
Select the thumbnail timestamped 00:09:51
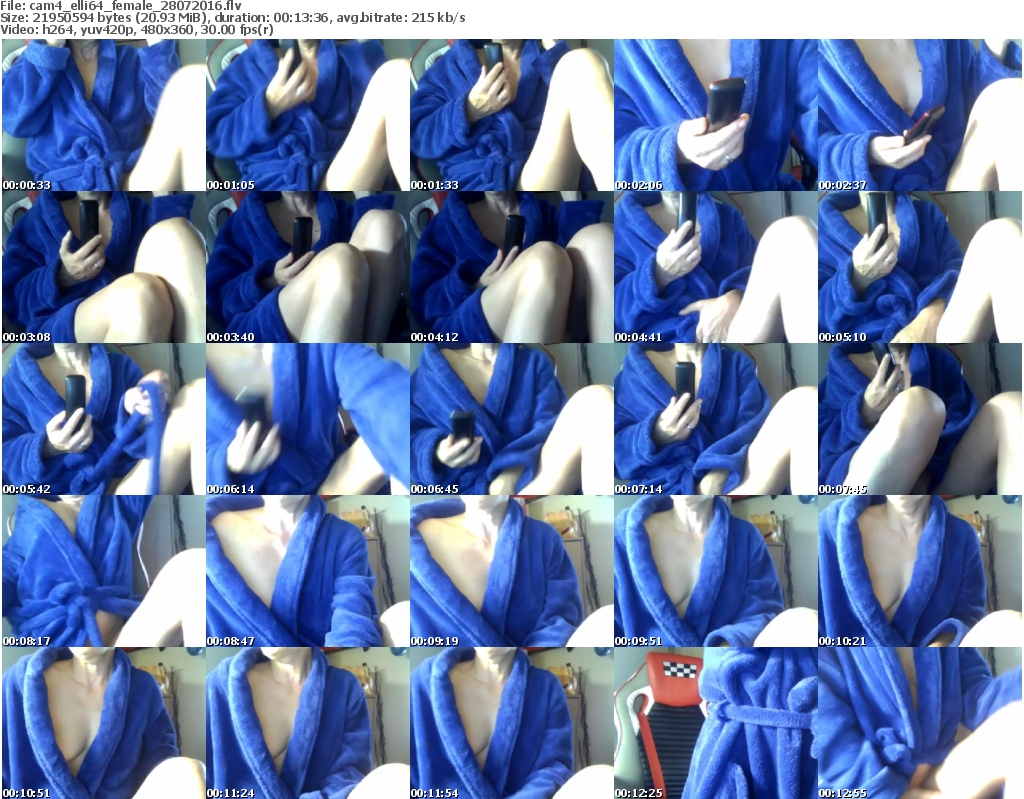(x=716, y=572)
